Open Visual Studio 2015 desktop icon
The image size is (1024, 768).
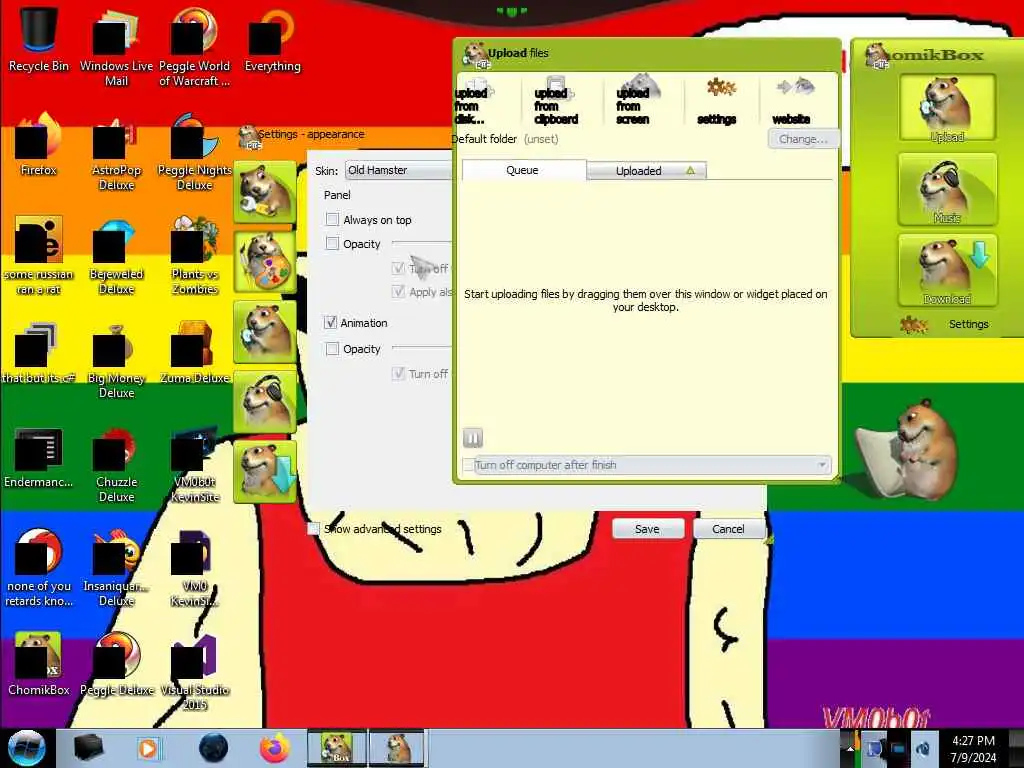pyautogui.click(x=195, y=671)
